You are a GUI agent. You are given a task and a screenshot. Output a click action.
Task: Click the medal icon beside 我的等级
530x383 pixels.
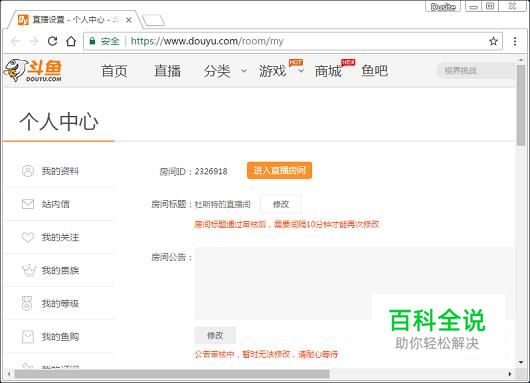point(27,303)
